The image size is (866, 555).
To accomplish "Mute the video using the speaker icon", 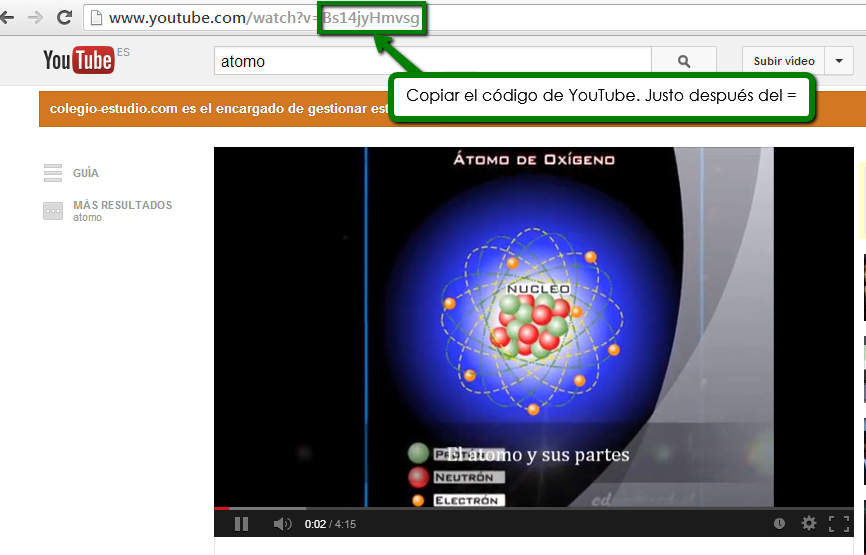I will pyautogui.click(x=283, y=524).
